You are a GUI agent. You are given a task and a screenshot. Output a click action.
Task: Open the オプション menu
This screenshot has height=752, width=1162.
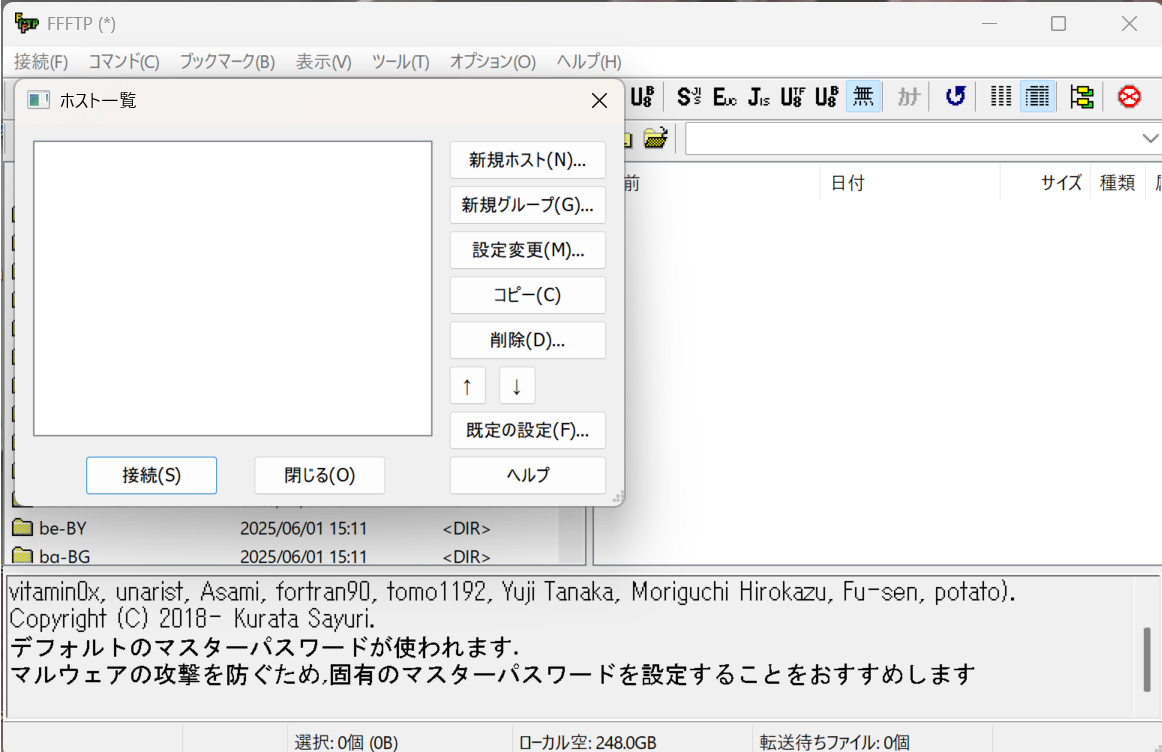tap(492, 61)
